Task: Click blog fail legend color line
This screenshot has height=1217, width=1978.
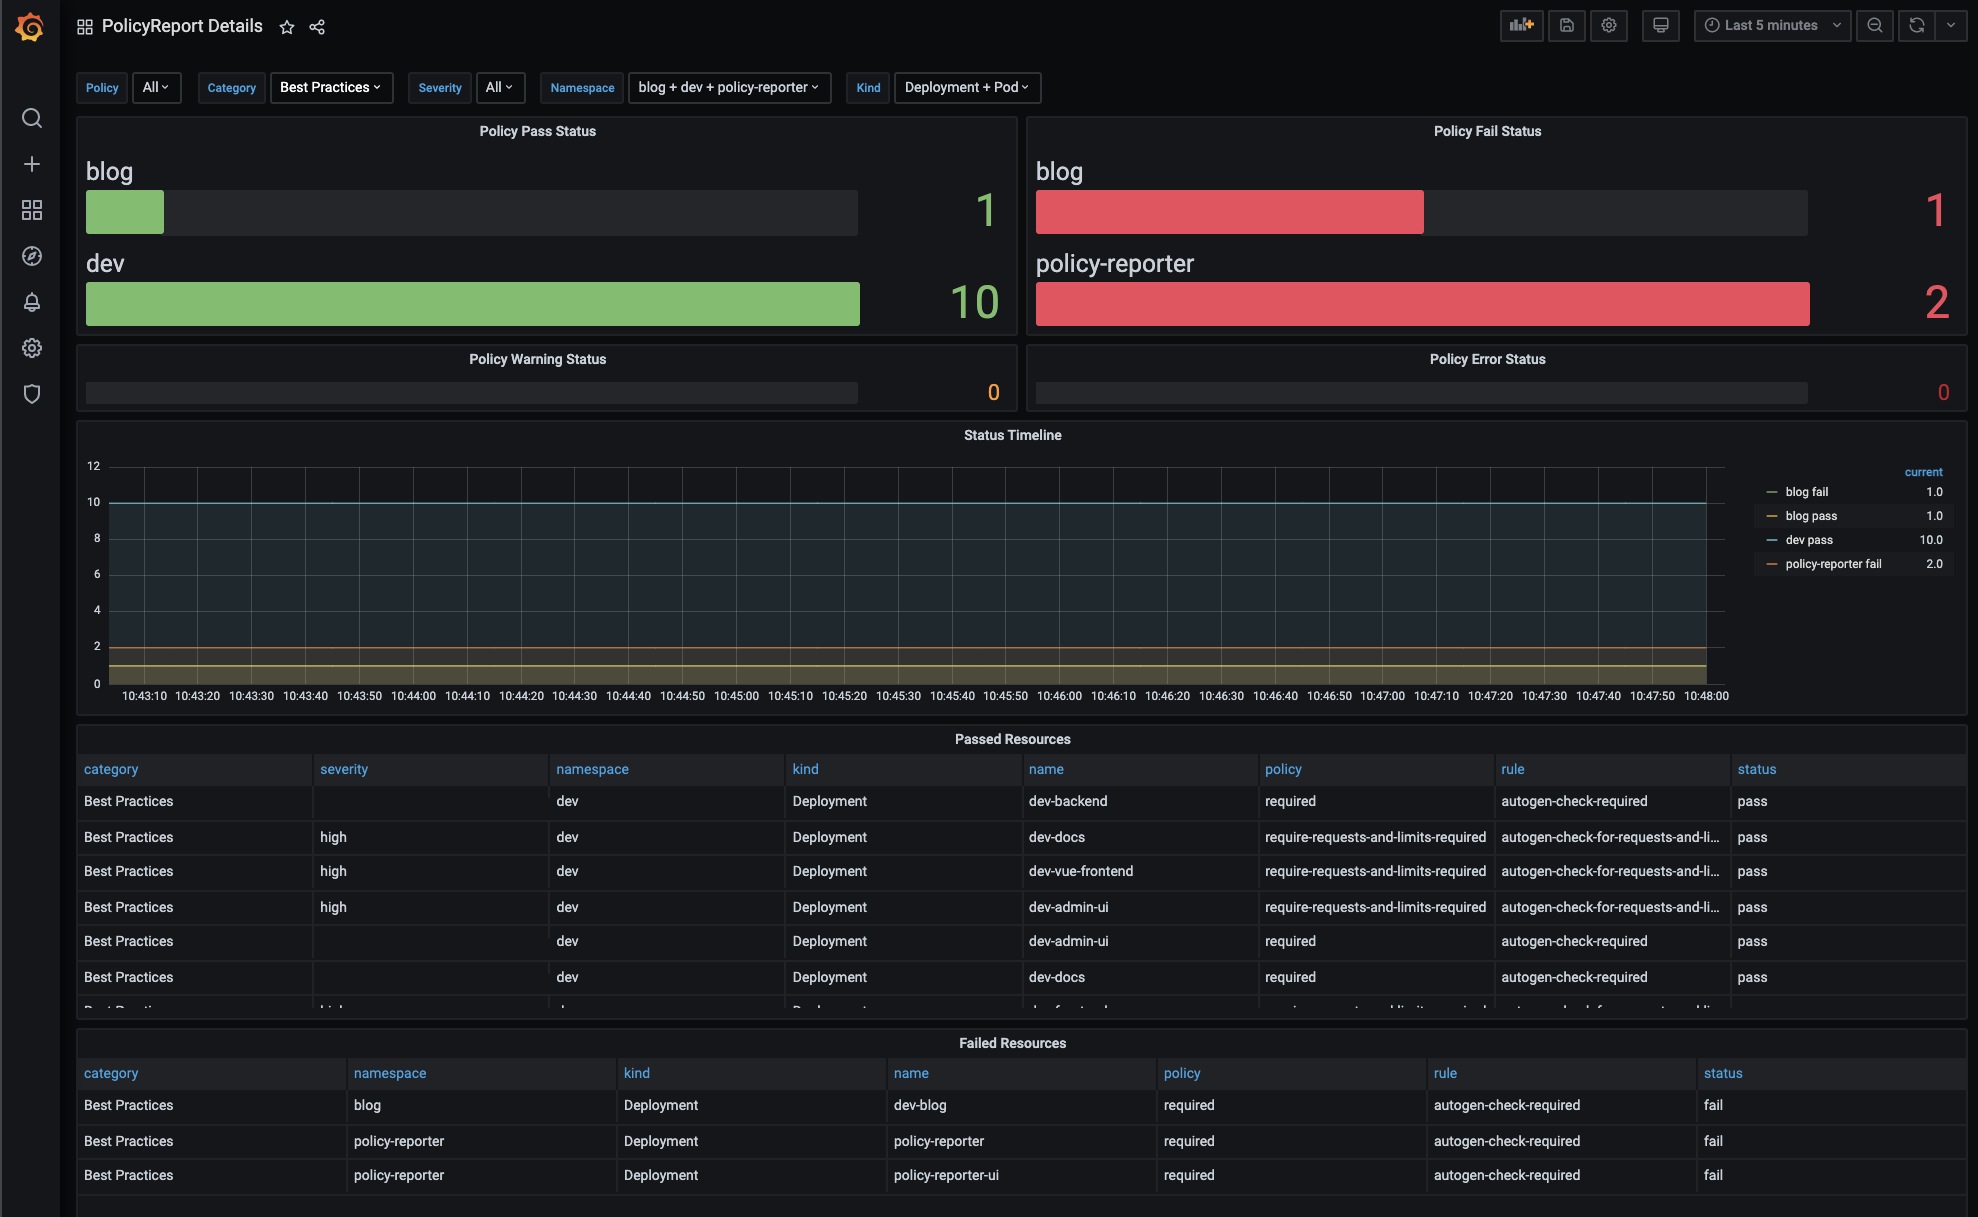Action: (1772, 492)
